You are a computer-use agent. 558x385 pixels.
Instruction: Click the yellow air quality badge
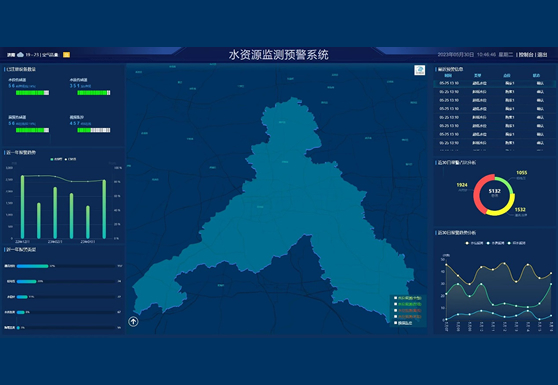[66, 54]
